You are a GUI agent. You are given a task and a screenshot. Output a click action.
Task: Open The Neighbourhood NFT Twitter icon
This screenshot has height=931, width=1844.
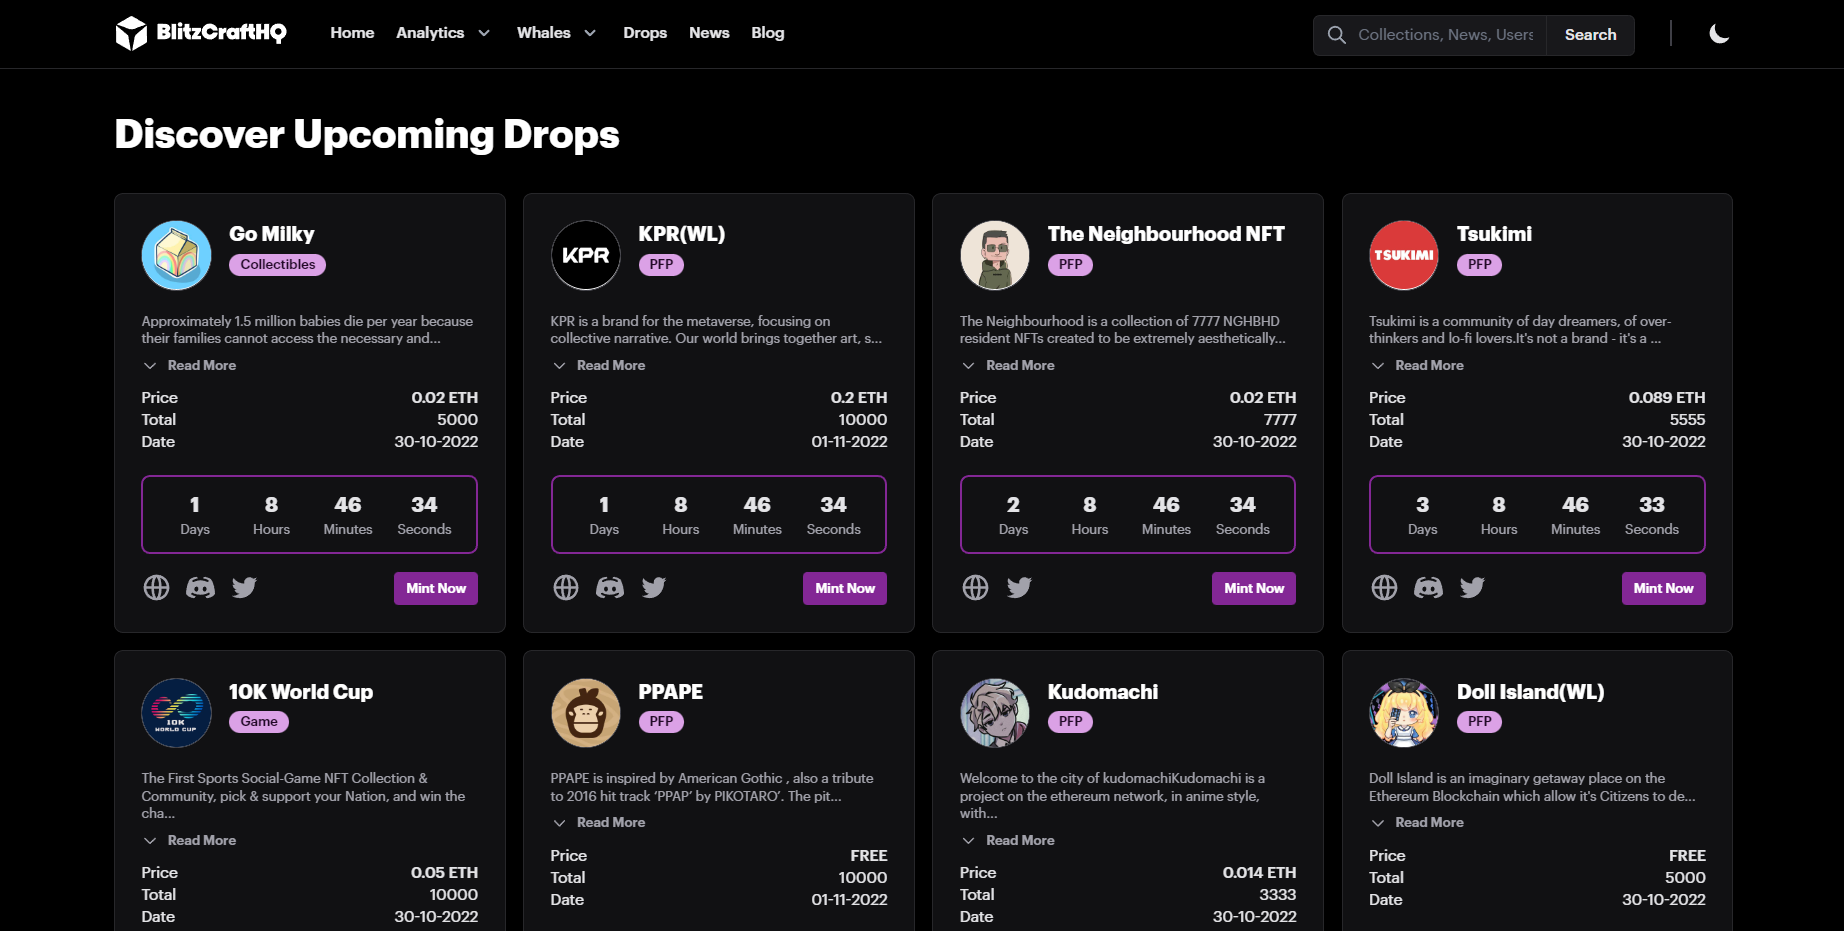pos(1020,588)
